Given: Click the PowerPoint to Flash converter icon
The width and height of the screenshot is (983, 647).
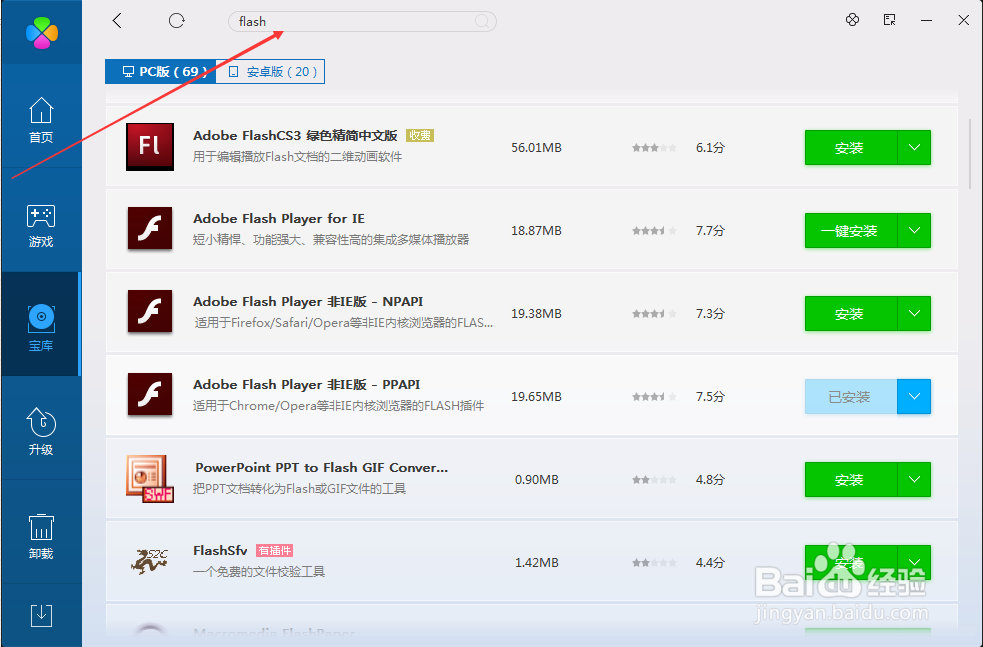Looking at the screenshot, I should (150, 478).
